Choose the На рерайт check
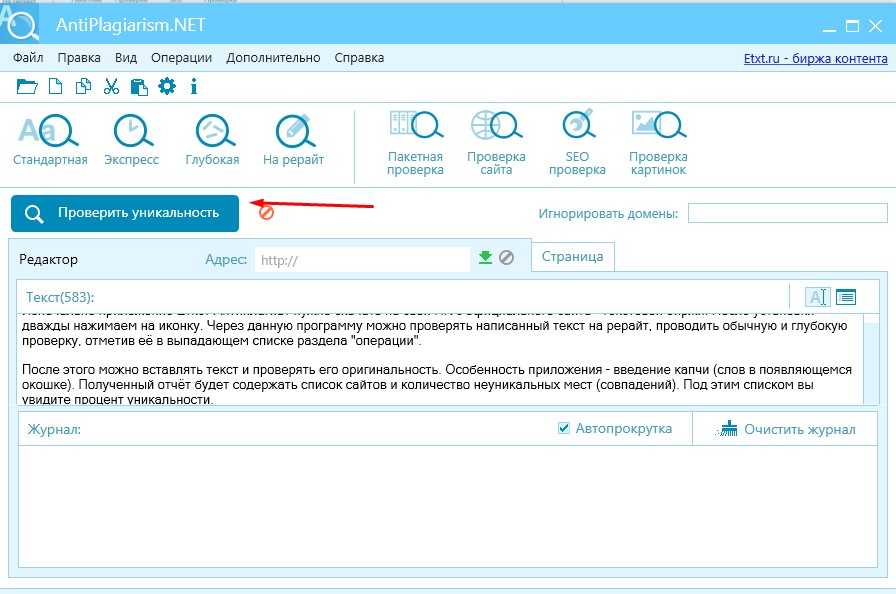This screenshot has width=896, height=594. (293, 139)
